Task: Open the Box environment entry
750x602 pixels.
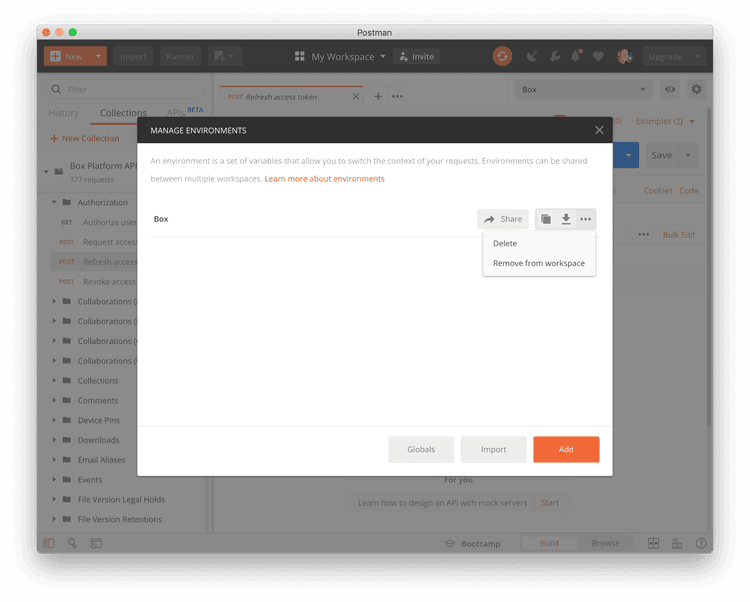Action: click(161, 219)
